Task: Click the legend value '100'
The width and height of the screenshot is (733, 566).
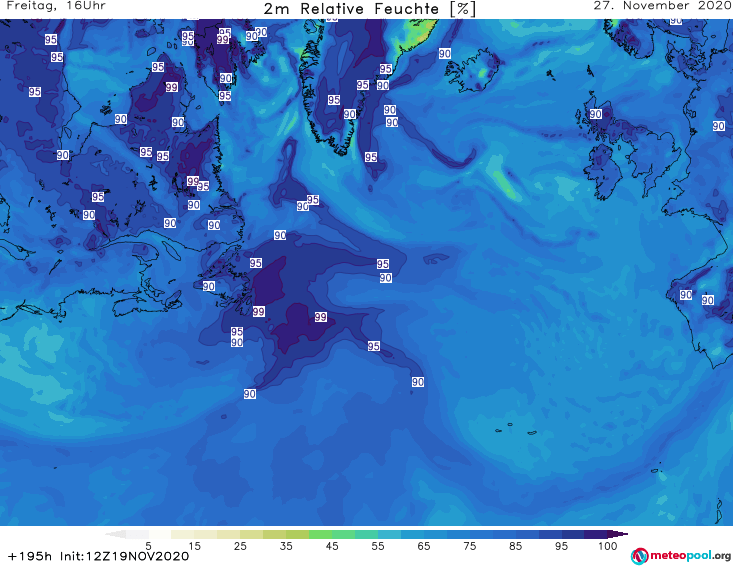Action: pyautogui.click(x=608, y=545)
